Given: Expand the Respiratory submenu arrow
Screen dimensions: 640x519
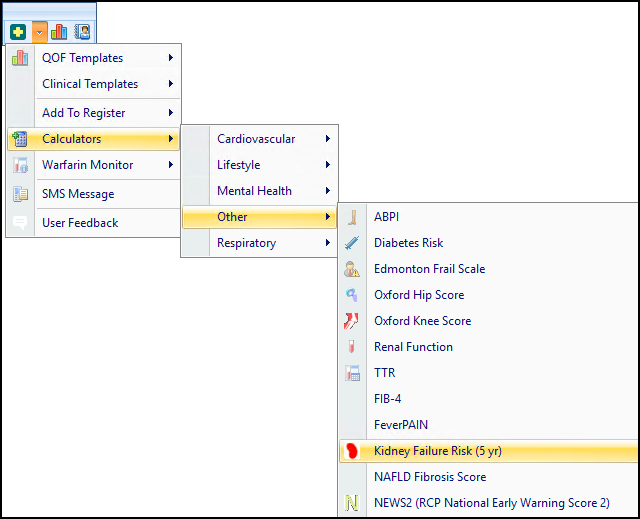Looking at the screenshot, I should coord(327,243).
